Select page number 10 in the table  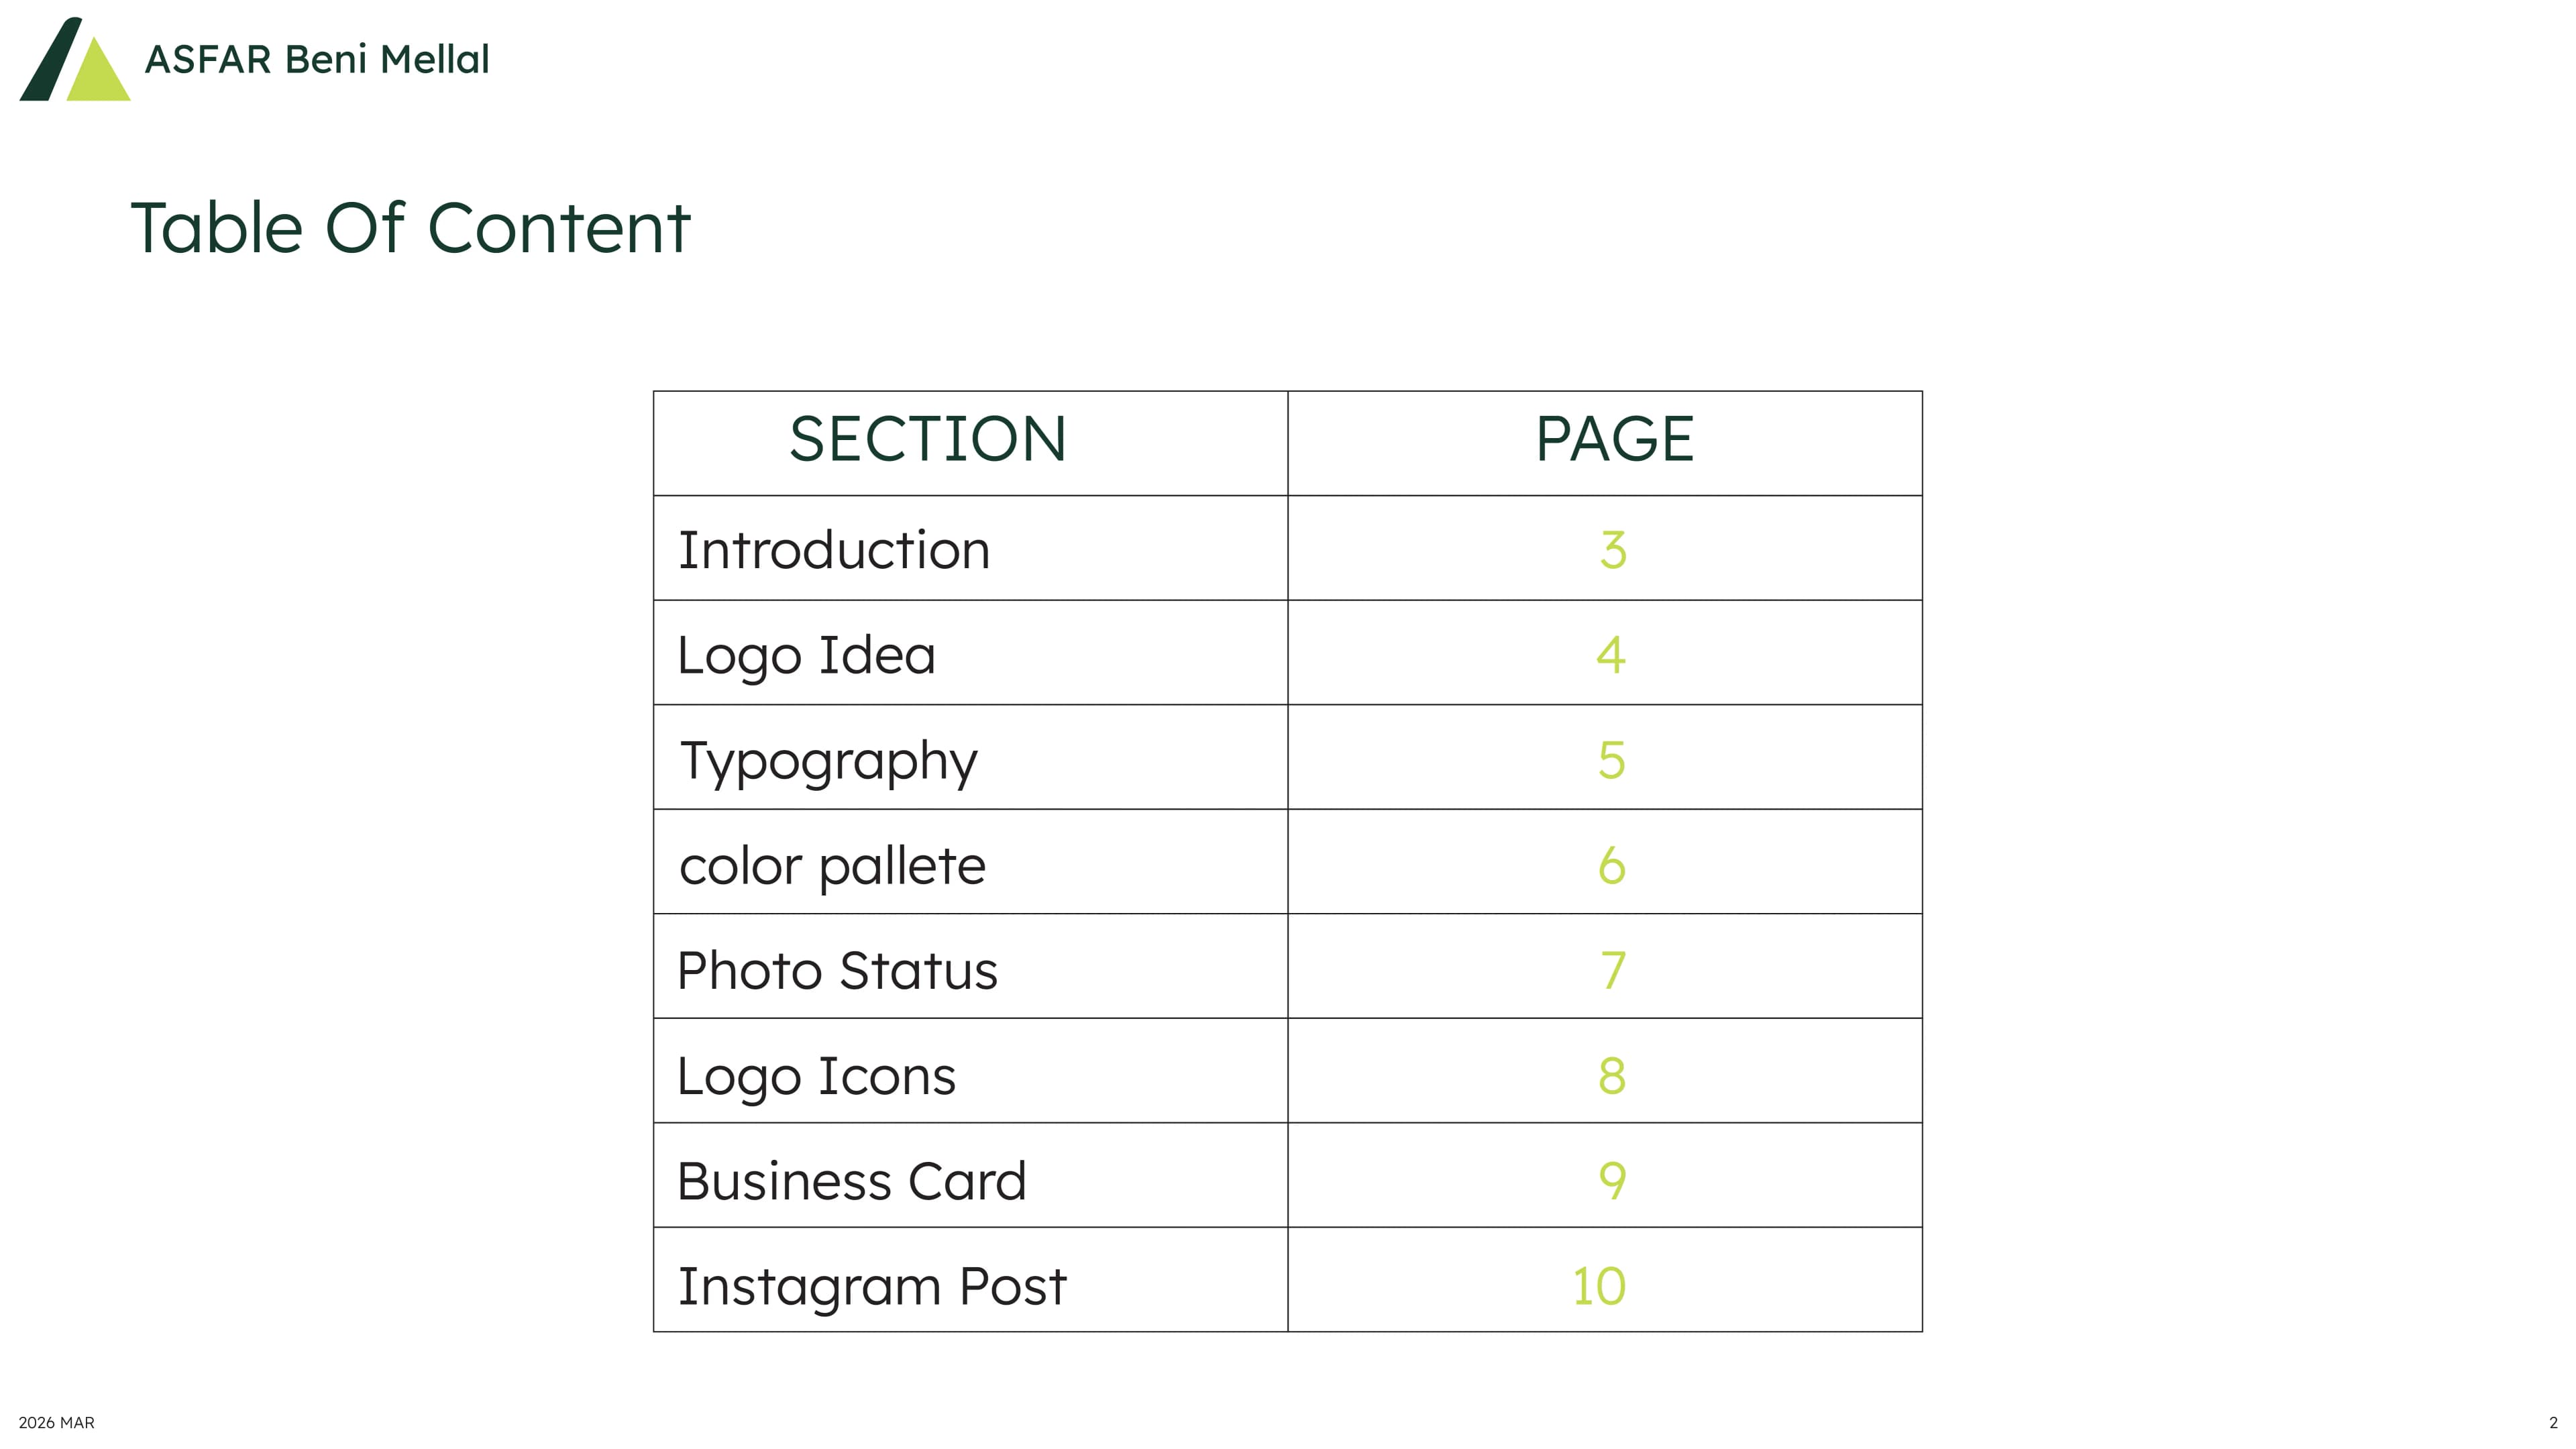(x=1599, y=1286)
